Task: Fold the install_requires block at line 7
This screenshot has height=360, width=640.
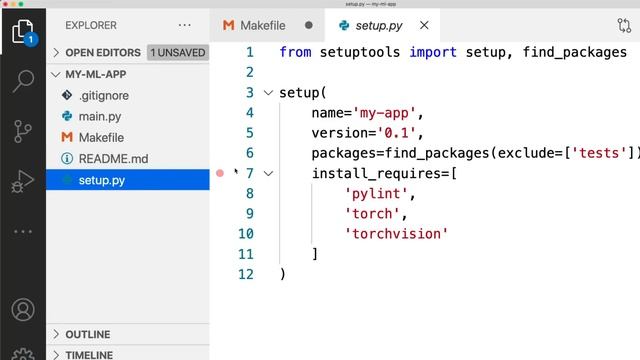Action: [x=268, y=173]
